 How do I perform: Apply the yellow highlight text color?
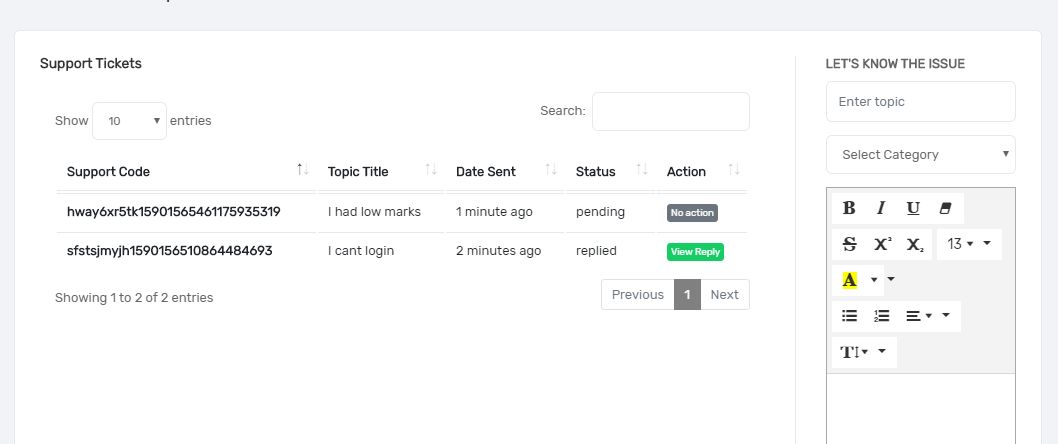pos(850,280)
